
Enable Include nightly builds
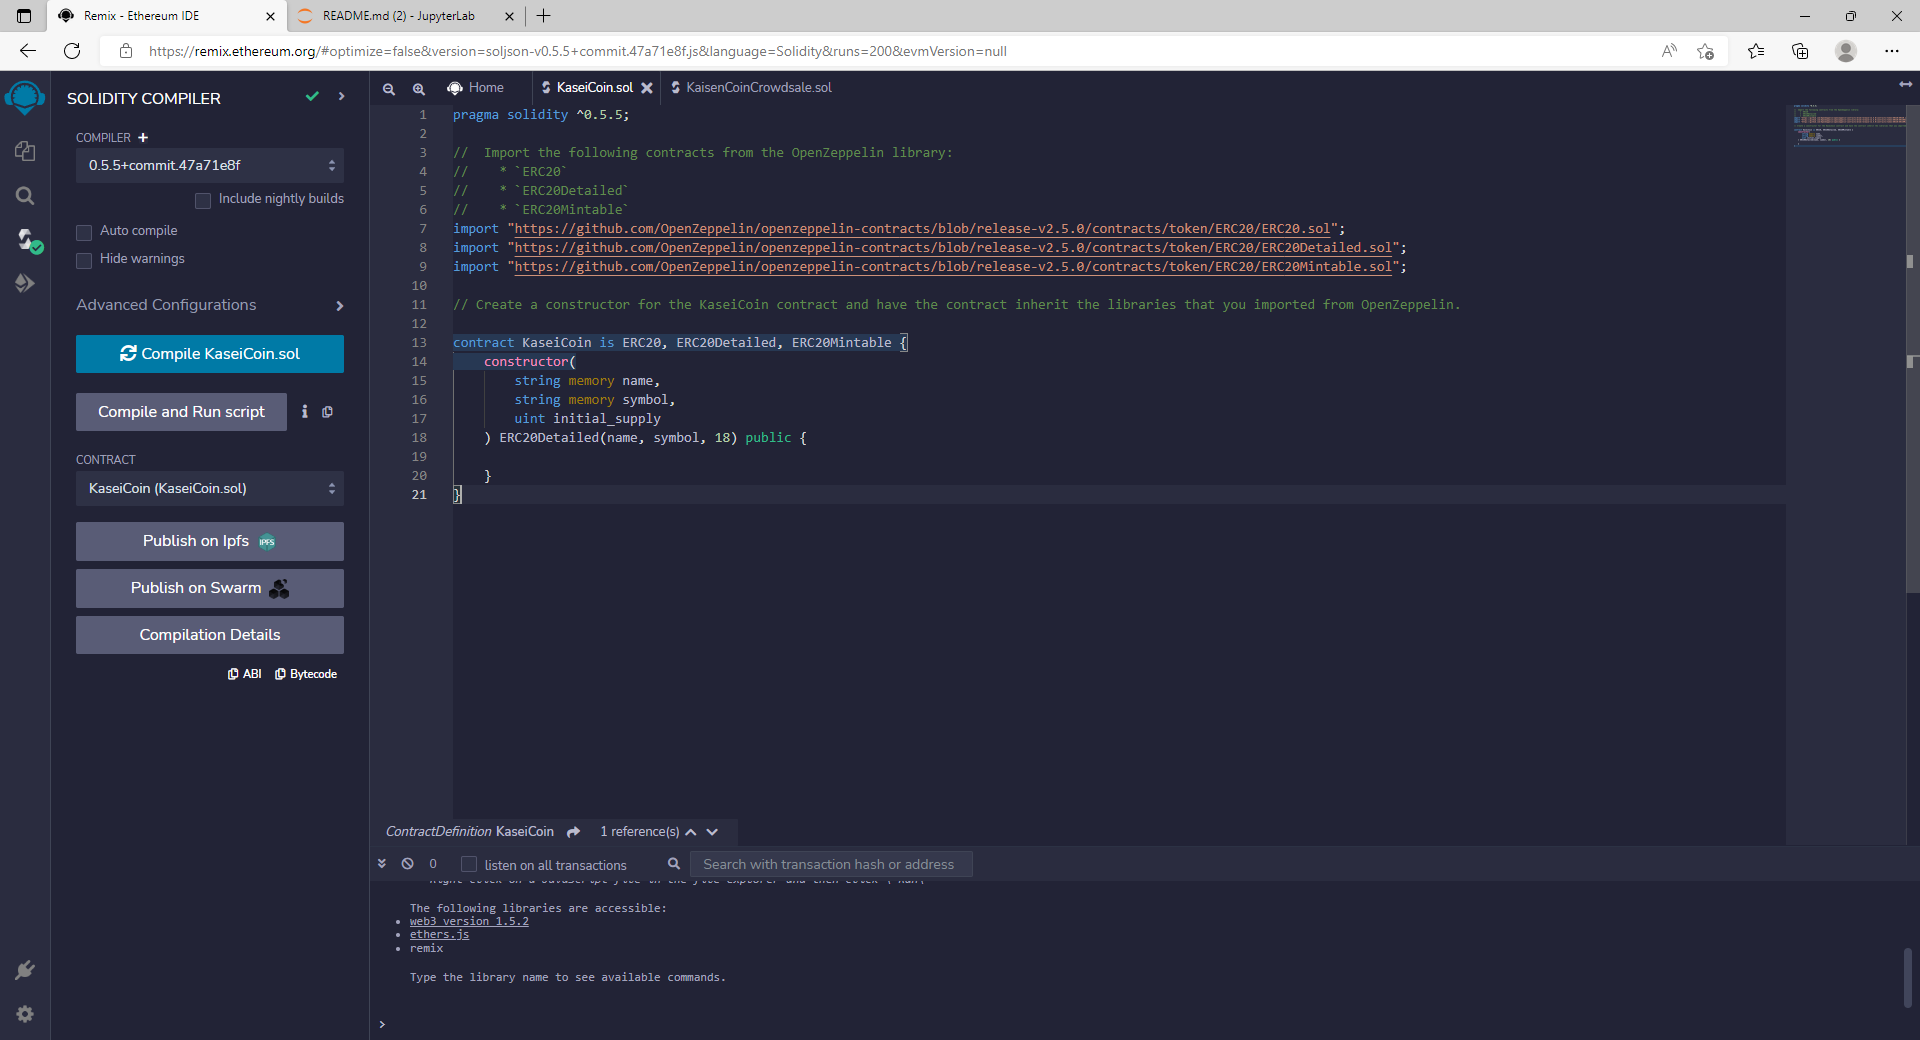[203, 200]
